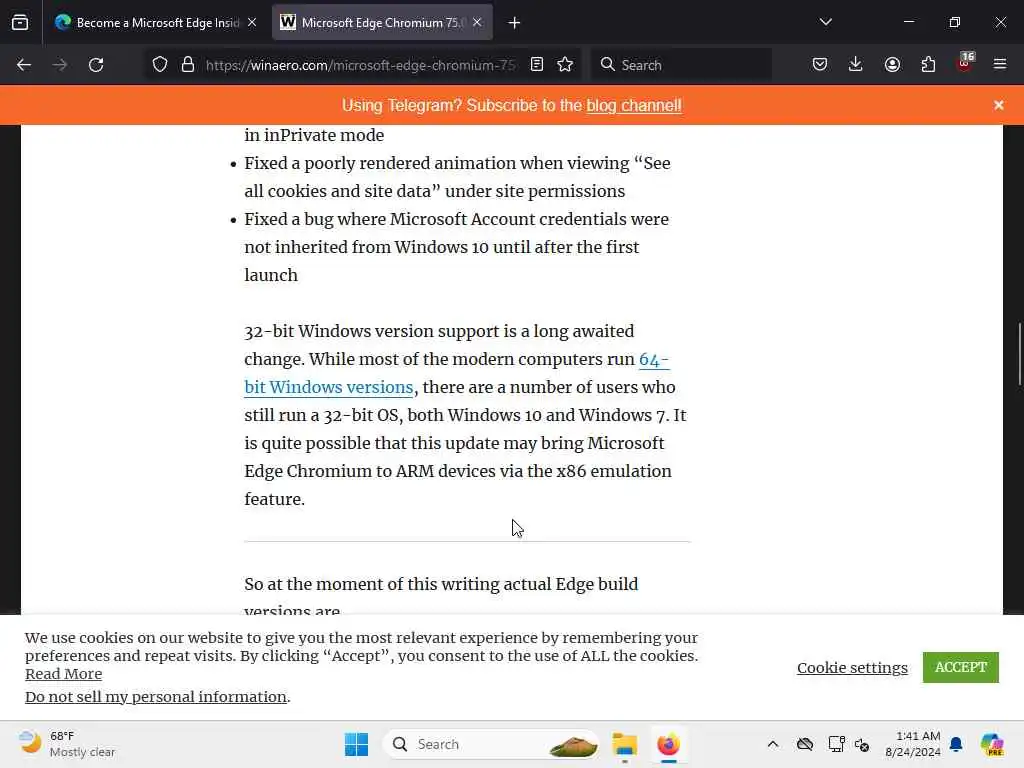Open uBlock extension icon with badge 16
The width and height of the screenshot is (1024, 768).
click(965, 63)
